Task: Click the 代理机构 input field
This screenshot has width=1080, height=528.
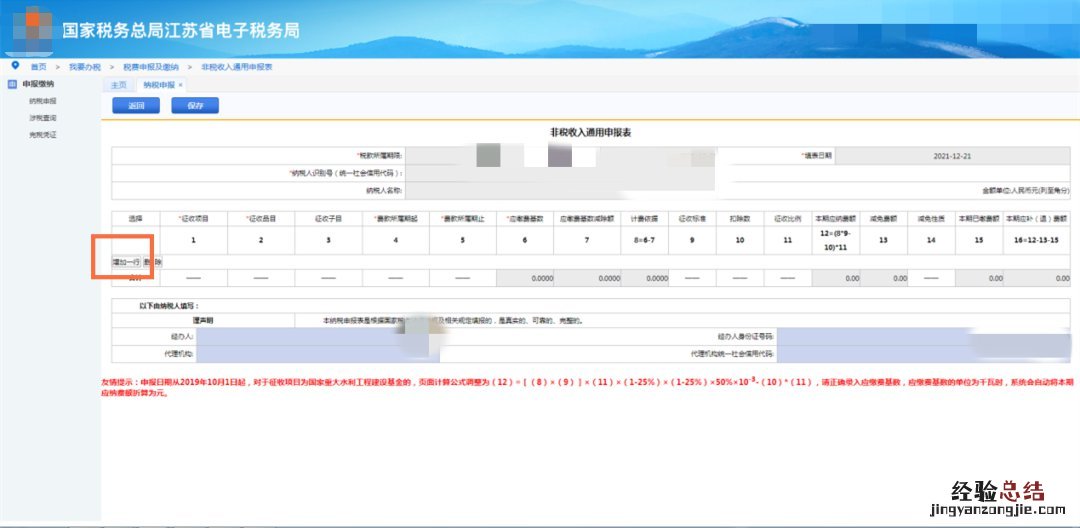Action: pos(300,354)
